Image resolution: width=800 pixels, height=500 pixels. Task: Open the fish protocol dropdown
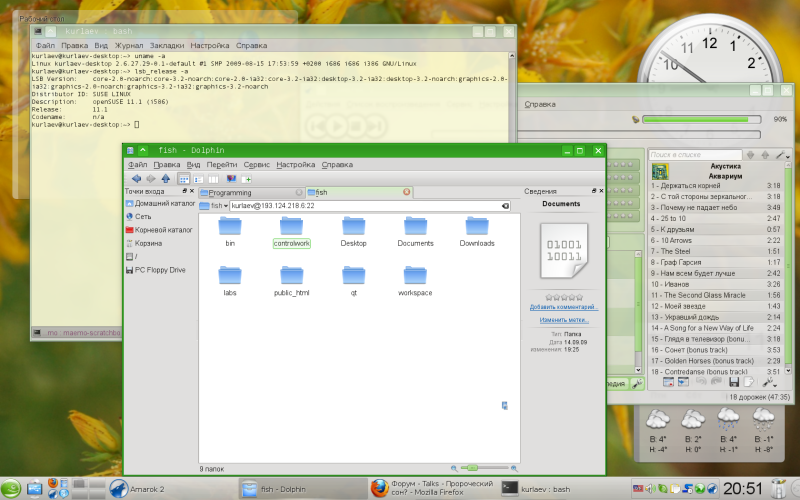coord(219,206)
